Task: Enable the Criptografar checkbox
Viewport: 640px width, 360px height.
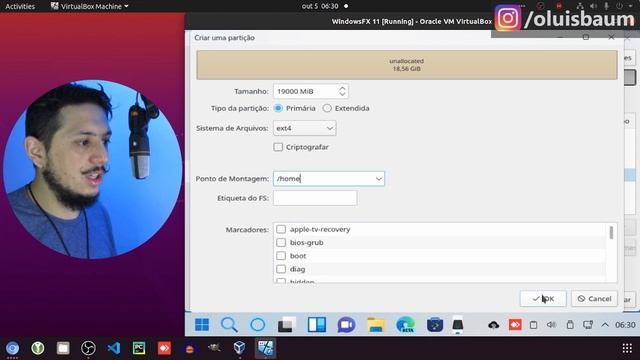Action: click(278, 147)
